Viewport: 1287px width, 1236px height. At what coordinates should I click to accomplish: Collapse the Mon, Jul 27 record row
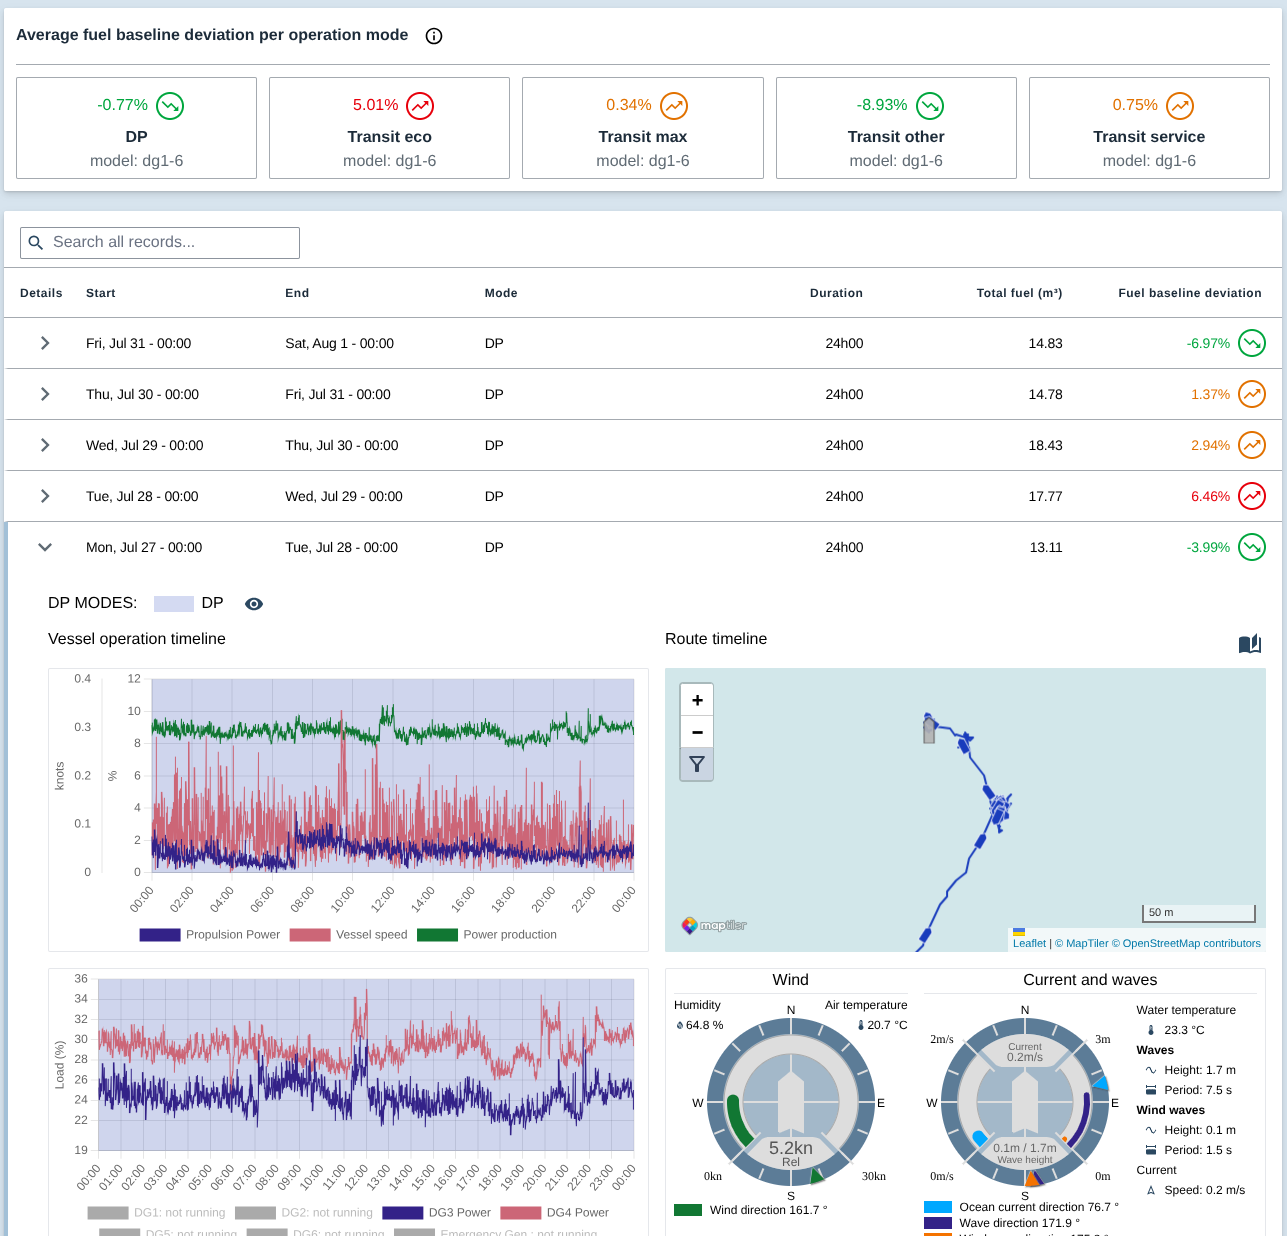point(45,547)
